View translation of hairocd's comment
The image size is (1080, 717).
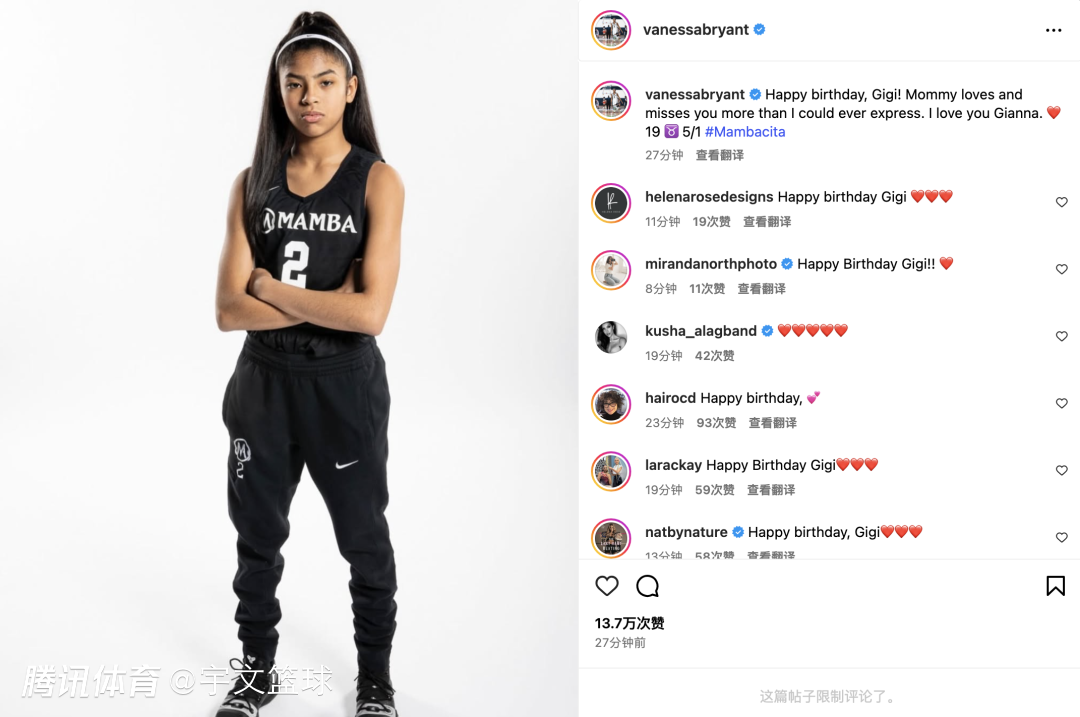point(773,423)
